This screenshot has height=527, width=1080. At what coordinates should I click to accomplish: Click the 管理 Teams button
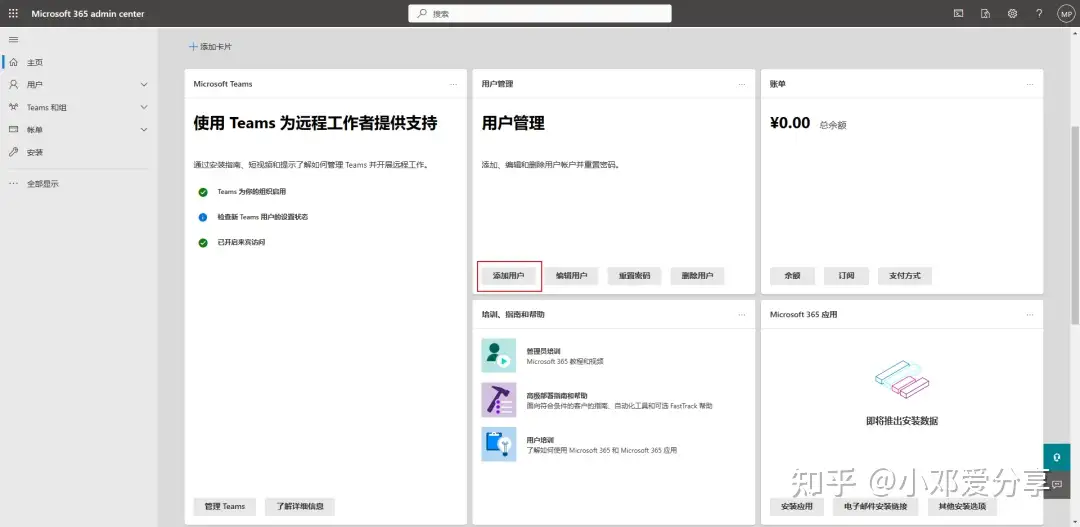click(225, 506)
